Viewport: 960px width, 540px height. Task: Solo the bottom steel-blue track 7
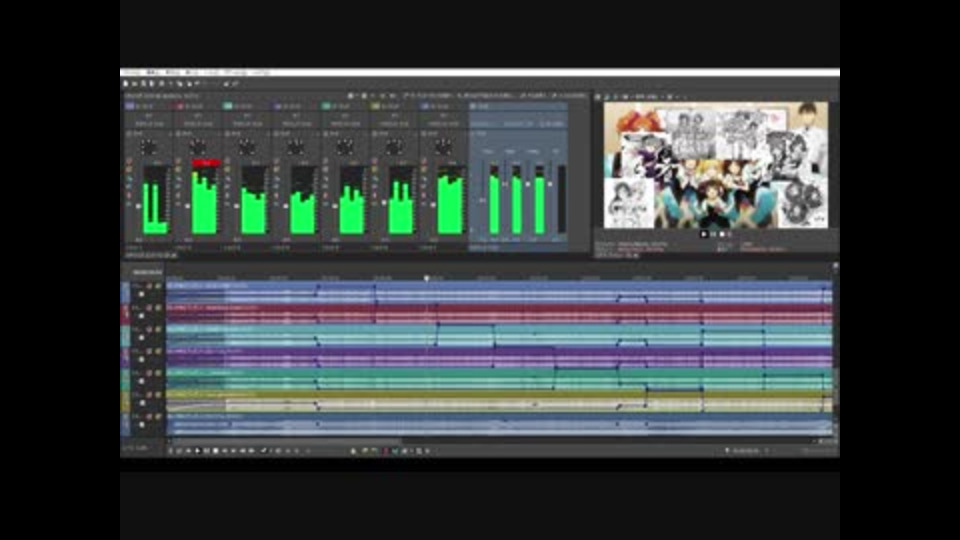(x=158, y=416)
